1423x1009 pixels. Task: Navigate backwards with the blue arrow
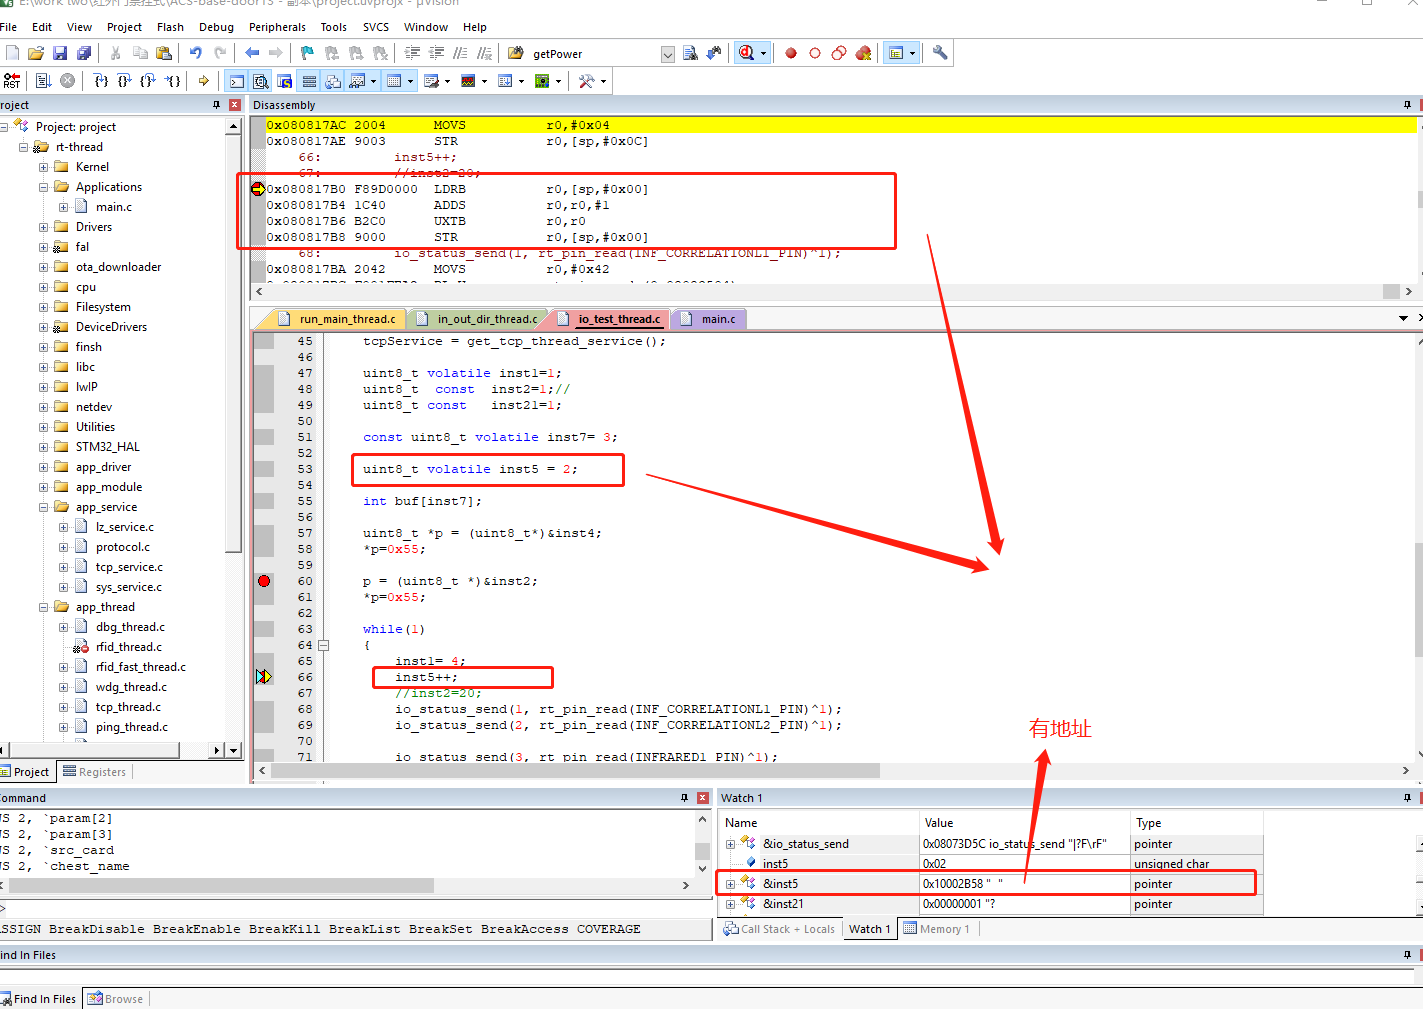[252, 53]
